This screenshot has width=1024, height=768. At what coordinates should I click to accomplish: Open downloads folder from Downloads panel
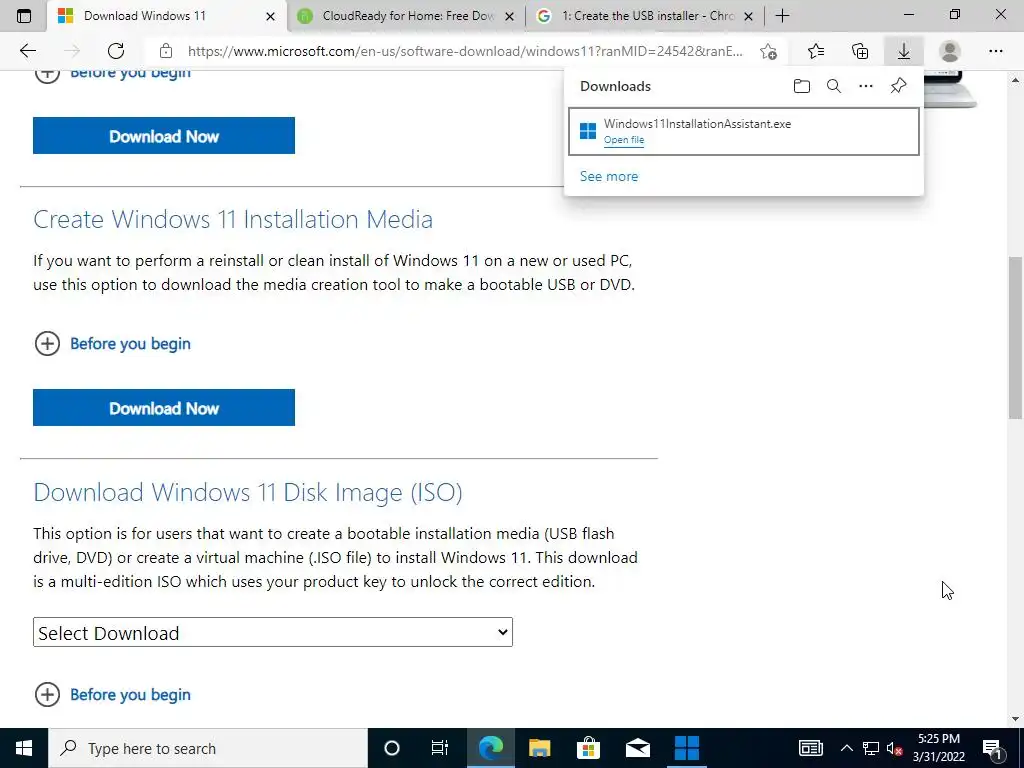801,86
